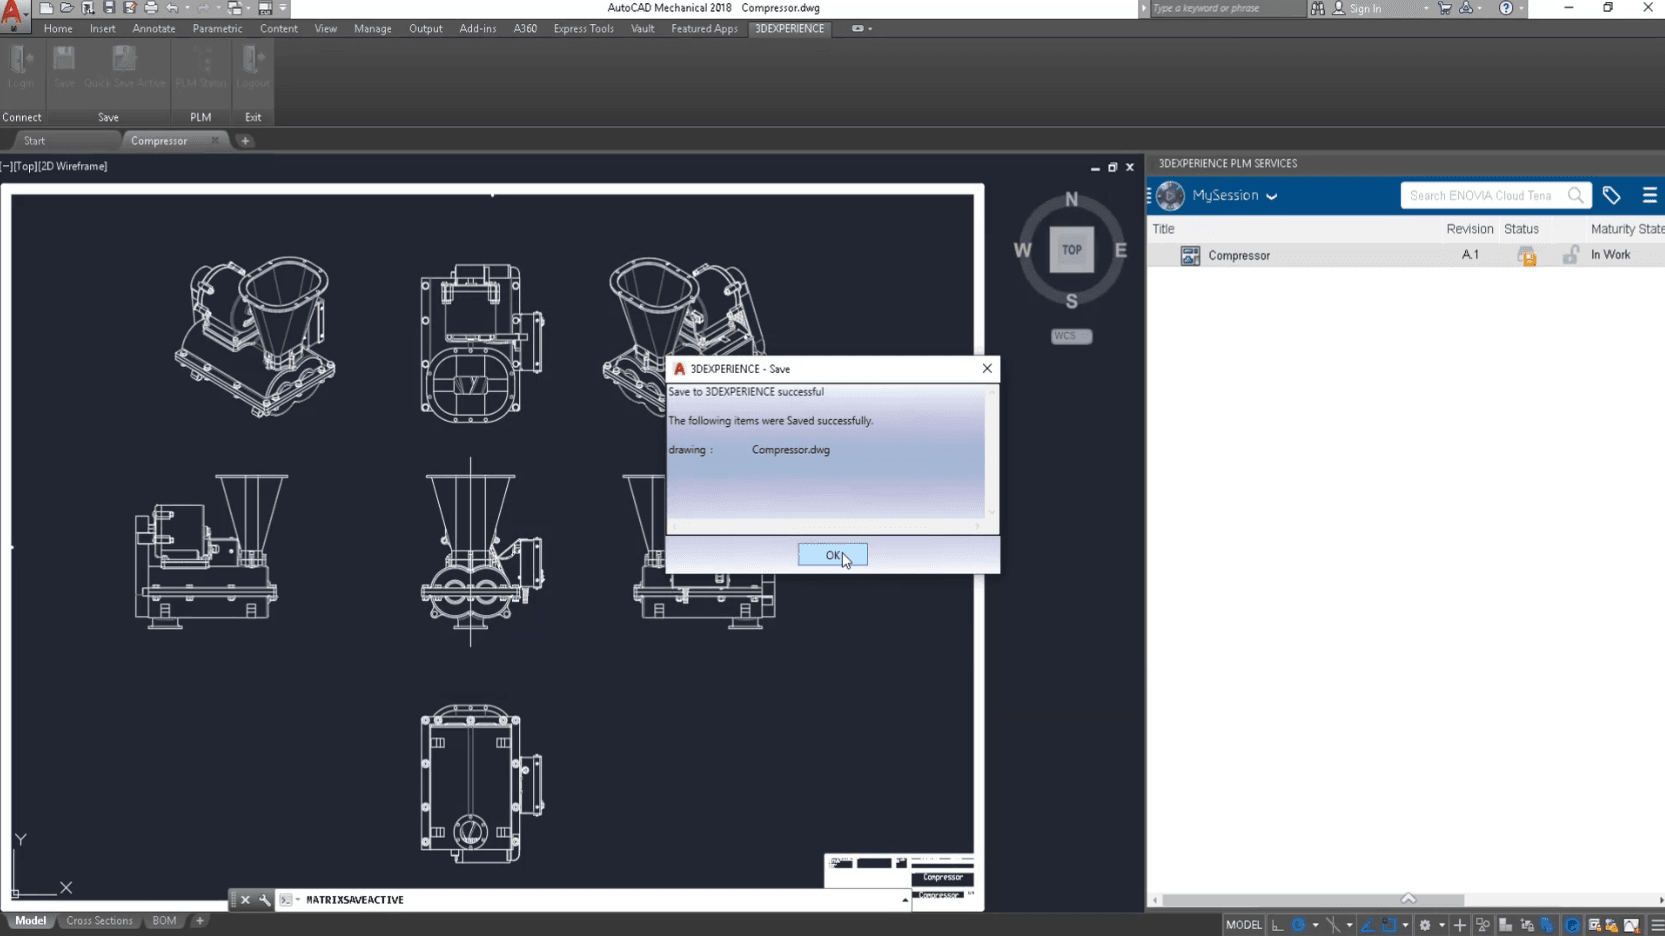Click the Help question mark icon

(1506, 8)
